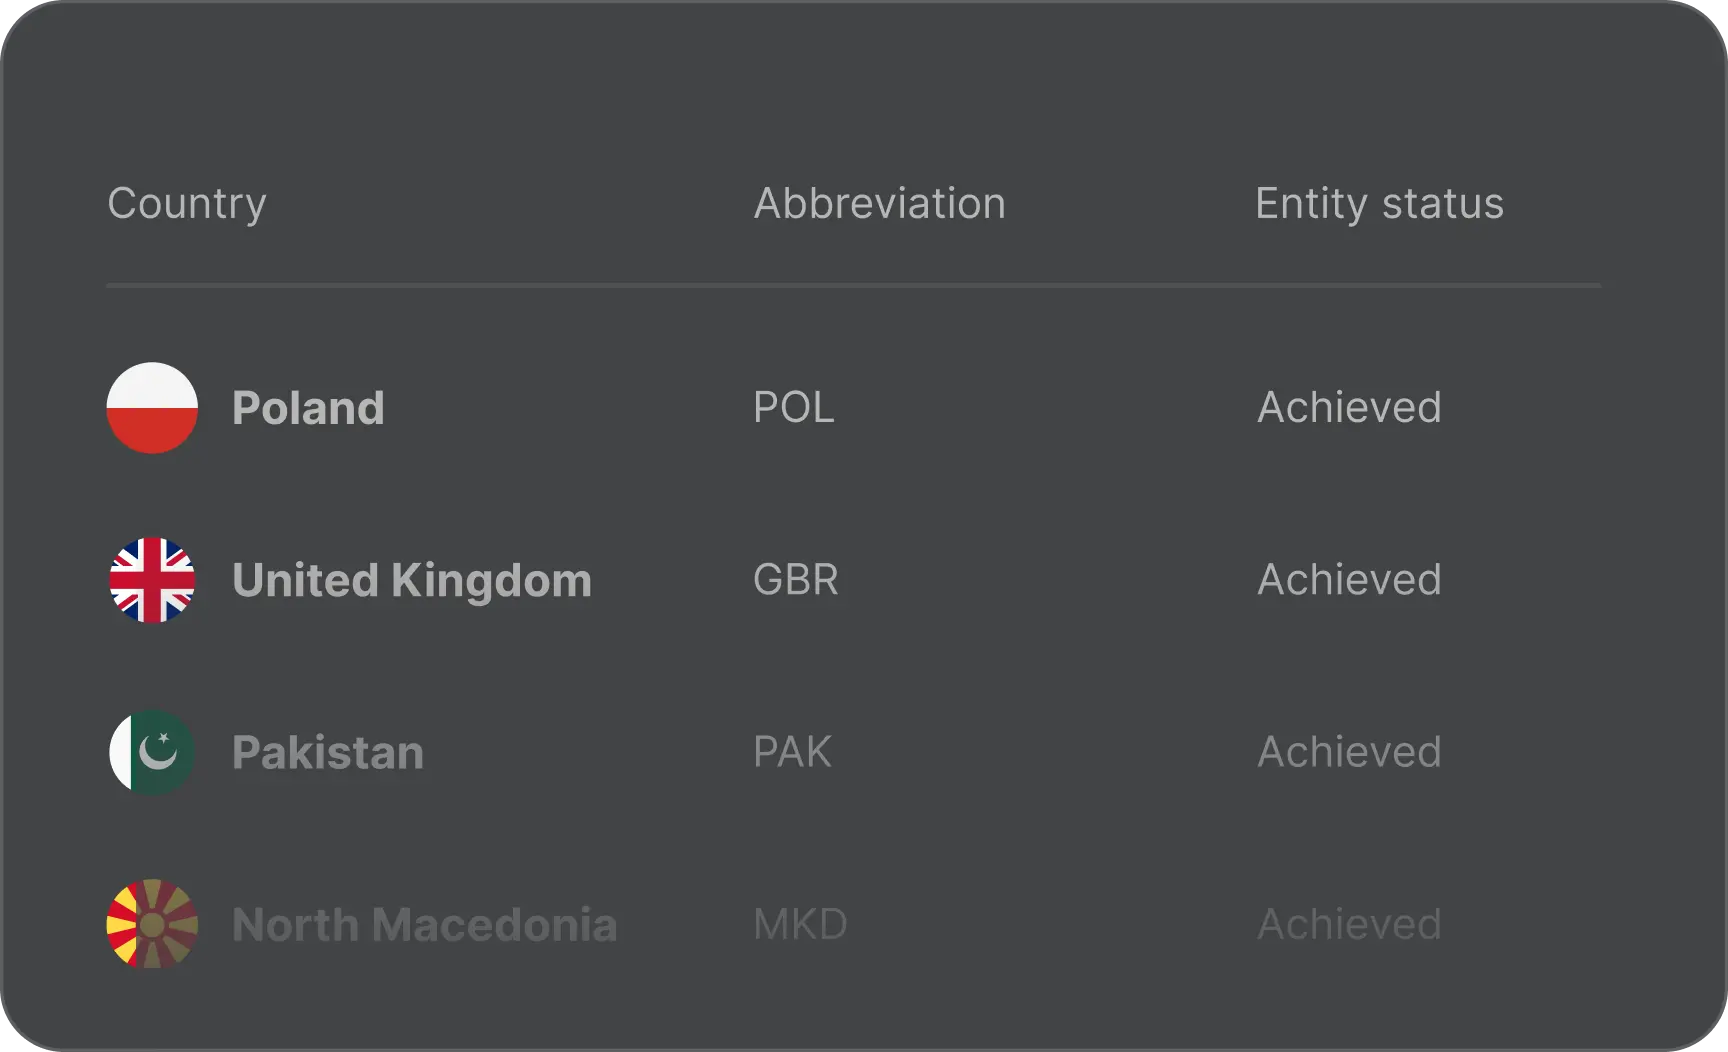This screenshot has width=1728, height=1052.
Task: Click Pakistan's Achieved entity status
Action: [x=1349, y=752]
